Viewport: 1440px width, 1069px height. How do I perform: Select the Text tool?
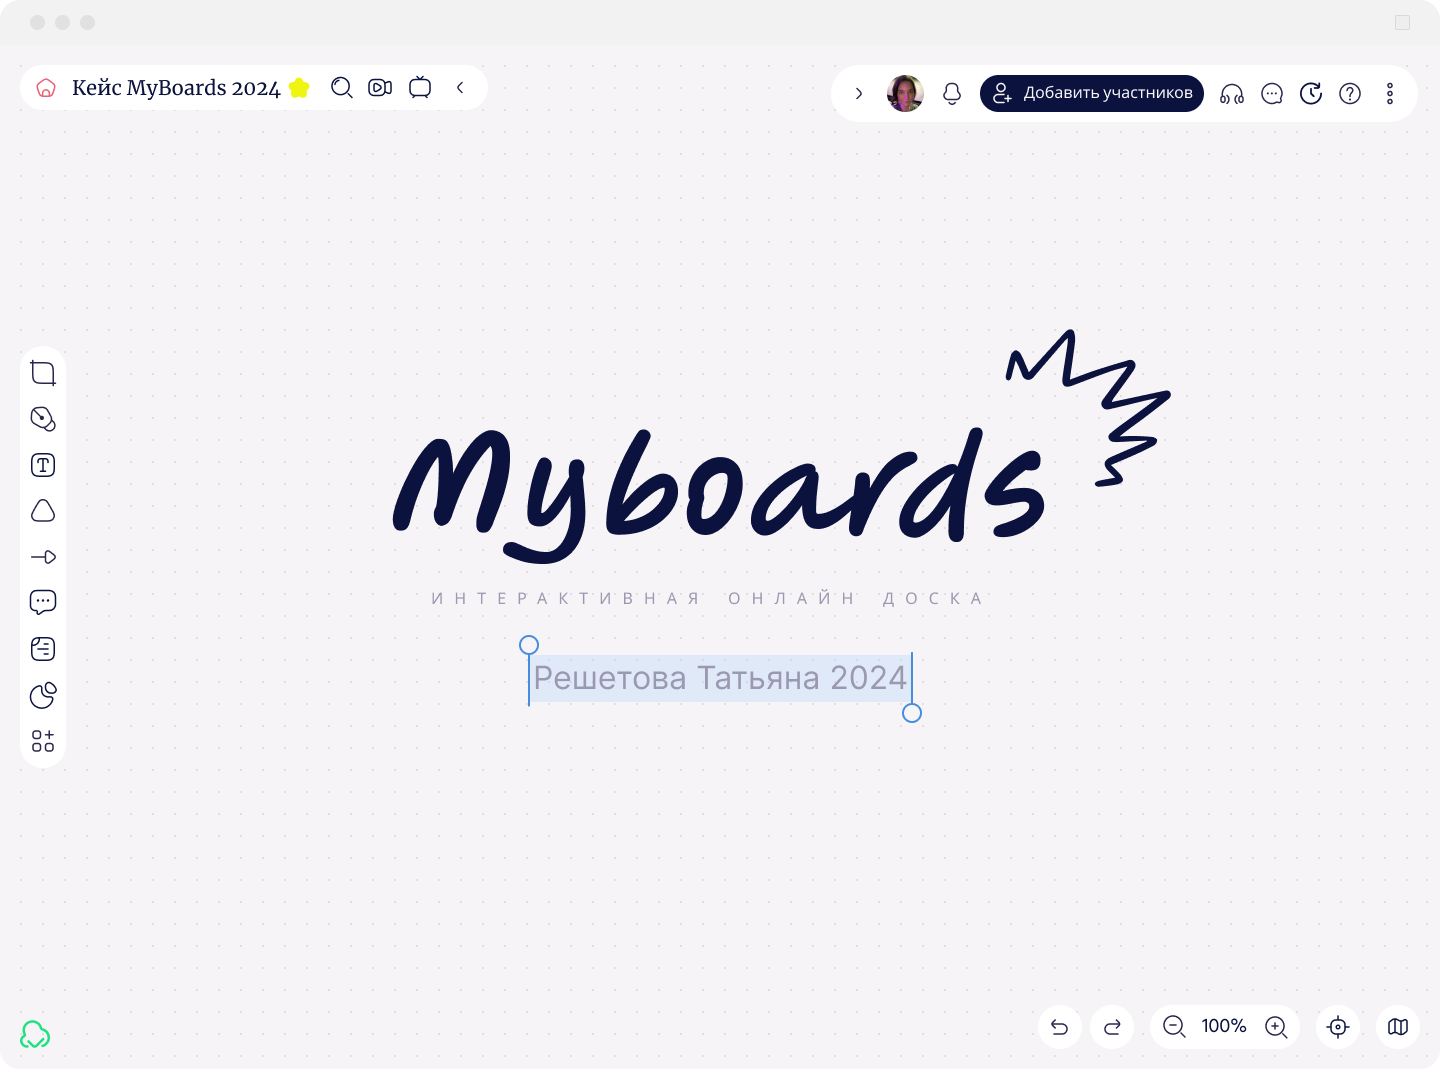click(43, 465)
